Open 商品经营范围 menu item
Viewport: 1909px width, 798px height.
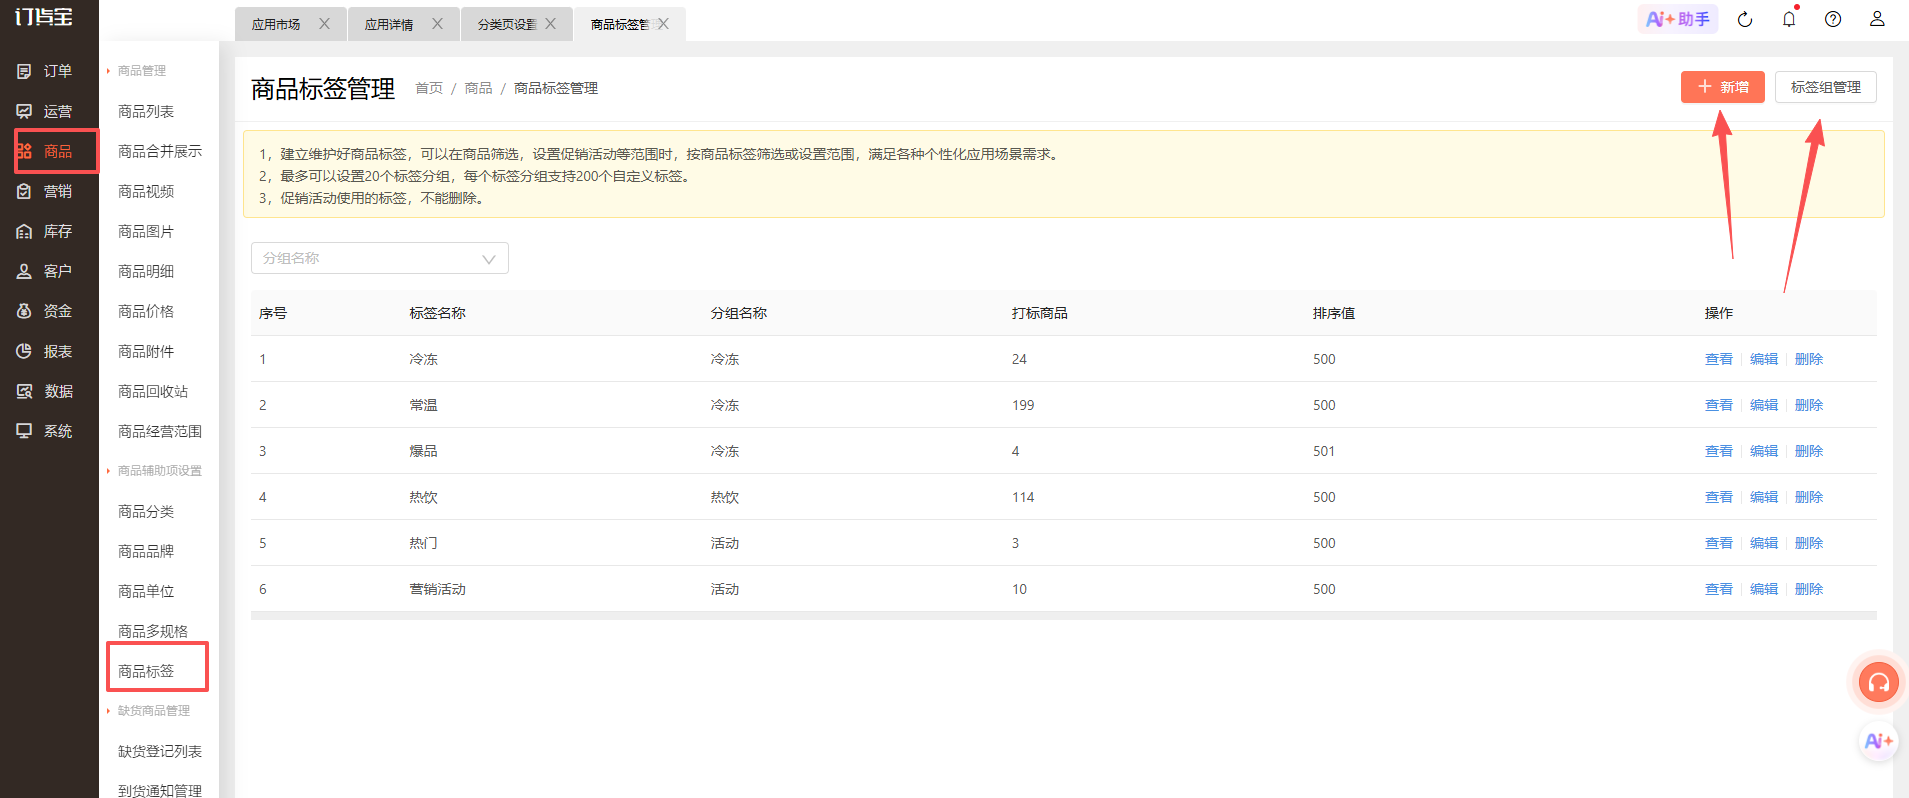click(x=160, y=431)
